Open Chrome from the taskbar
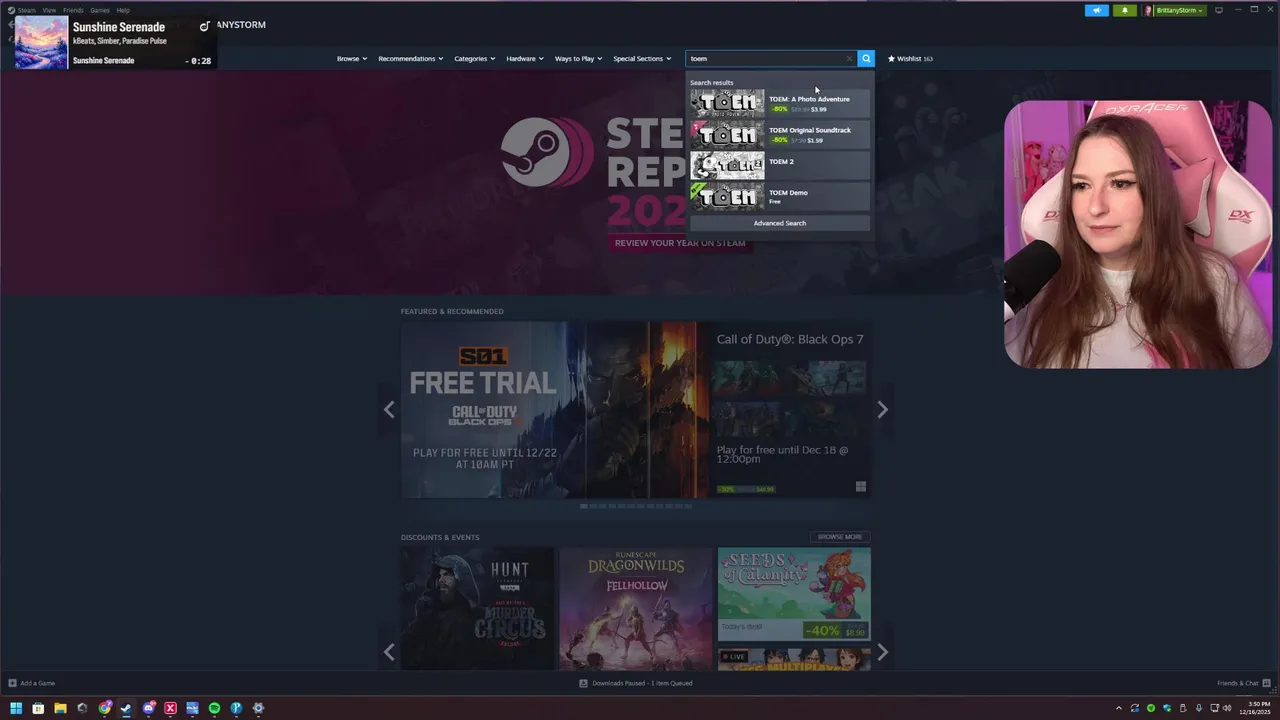The height and width of the screenshot is (720, 1280). coord(105,708)
